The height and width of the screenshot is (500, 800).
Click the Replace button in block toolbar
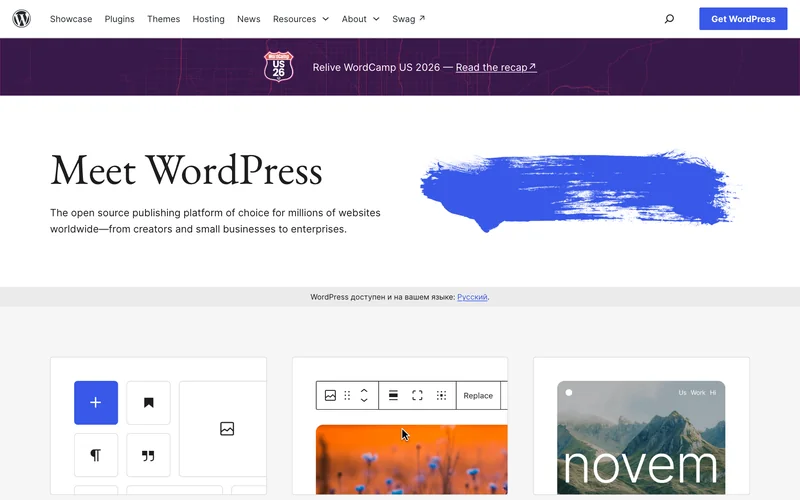(478, 395)
